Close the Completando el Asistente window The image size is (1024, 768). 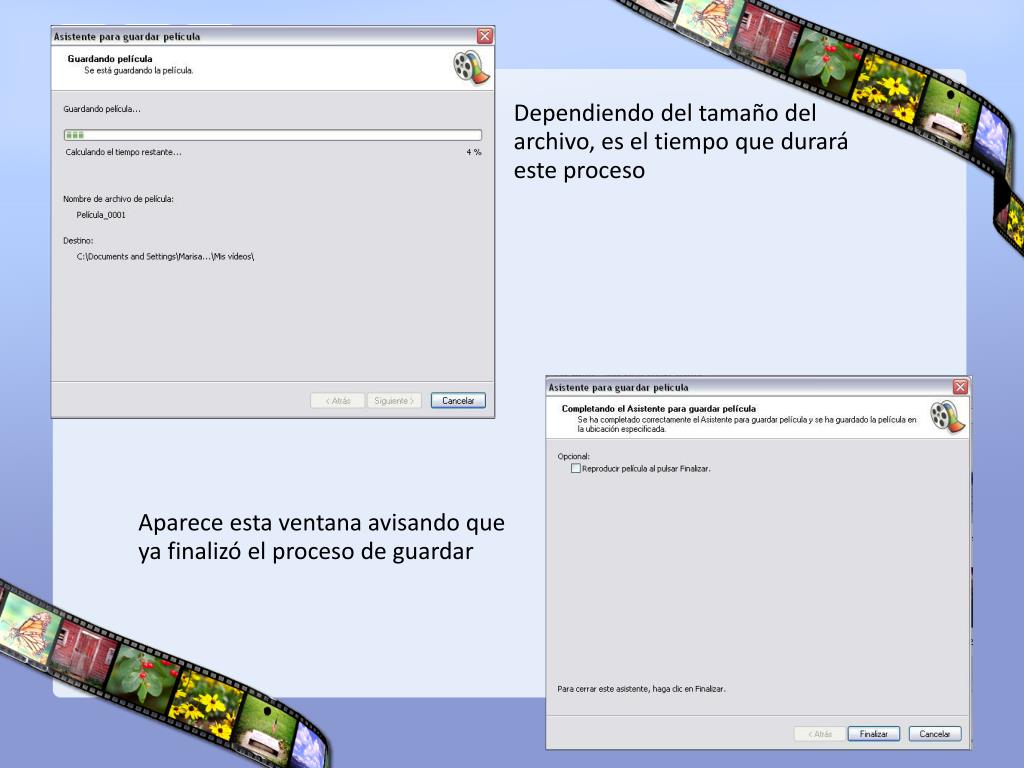coord(959,387)
